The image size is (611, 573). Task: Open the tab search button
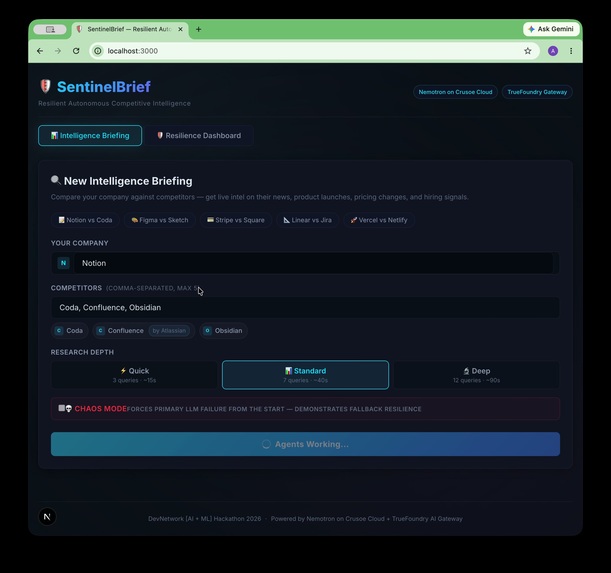(x=50, y=29)
